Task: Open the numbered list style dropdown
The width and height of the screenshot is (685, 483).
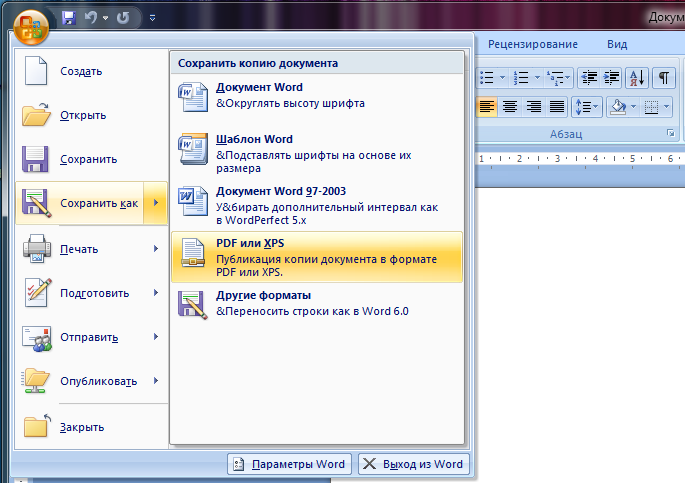Action: [537, 78]
